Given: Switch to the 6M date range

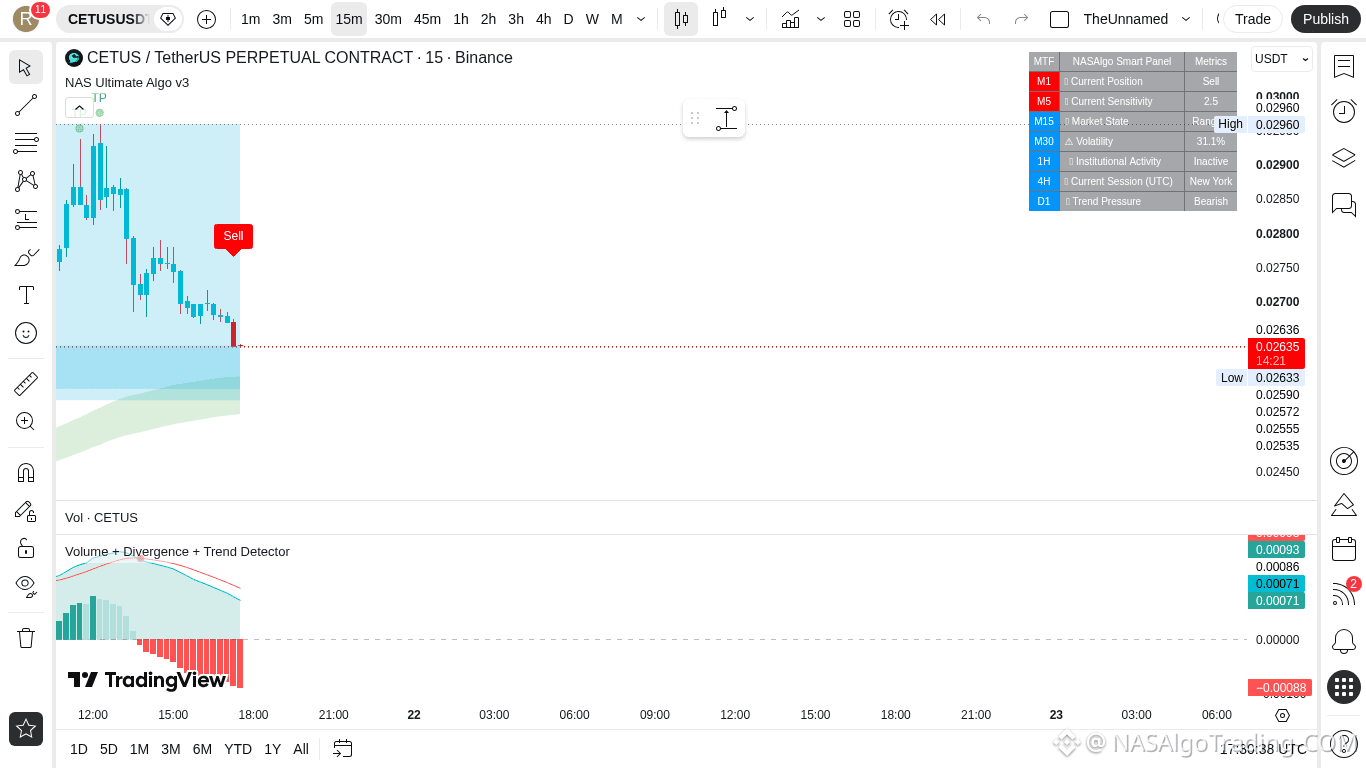Looking at the screenshot, I should point(202,749).
